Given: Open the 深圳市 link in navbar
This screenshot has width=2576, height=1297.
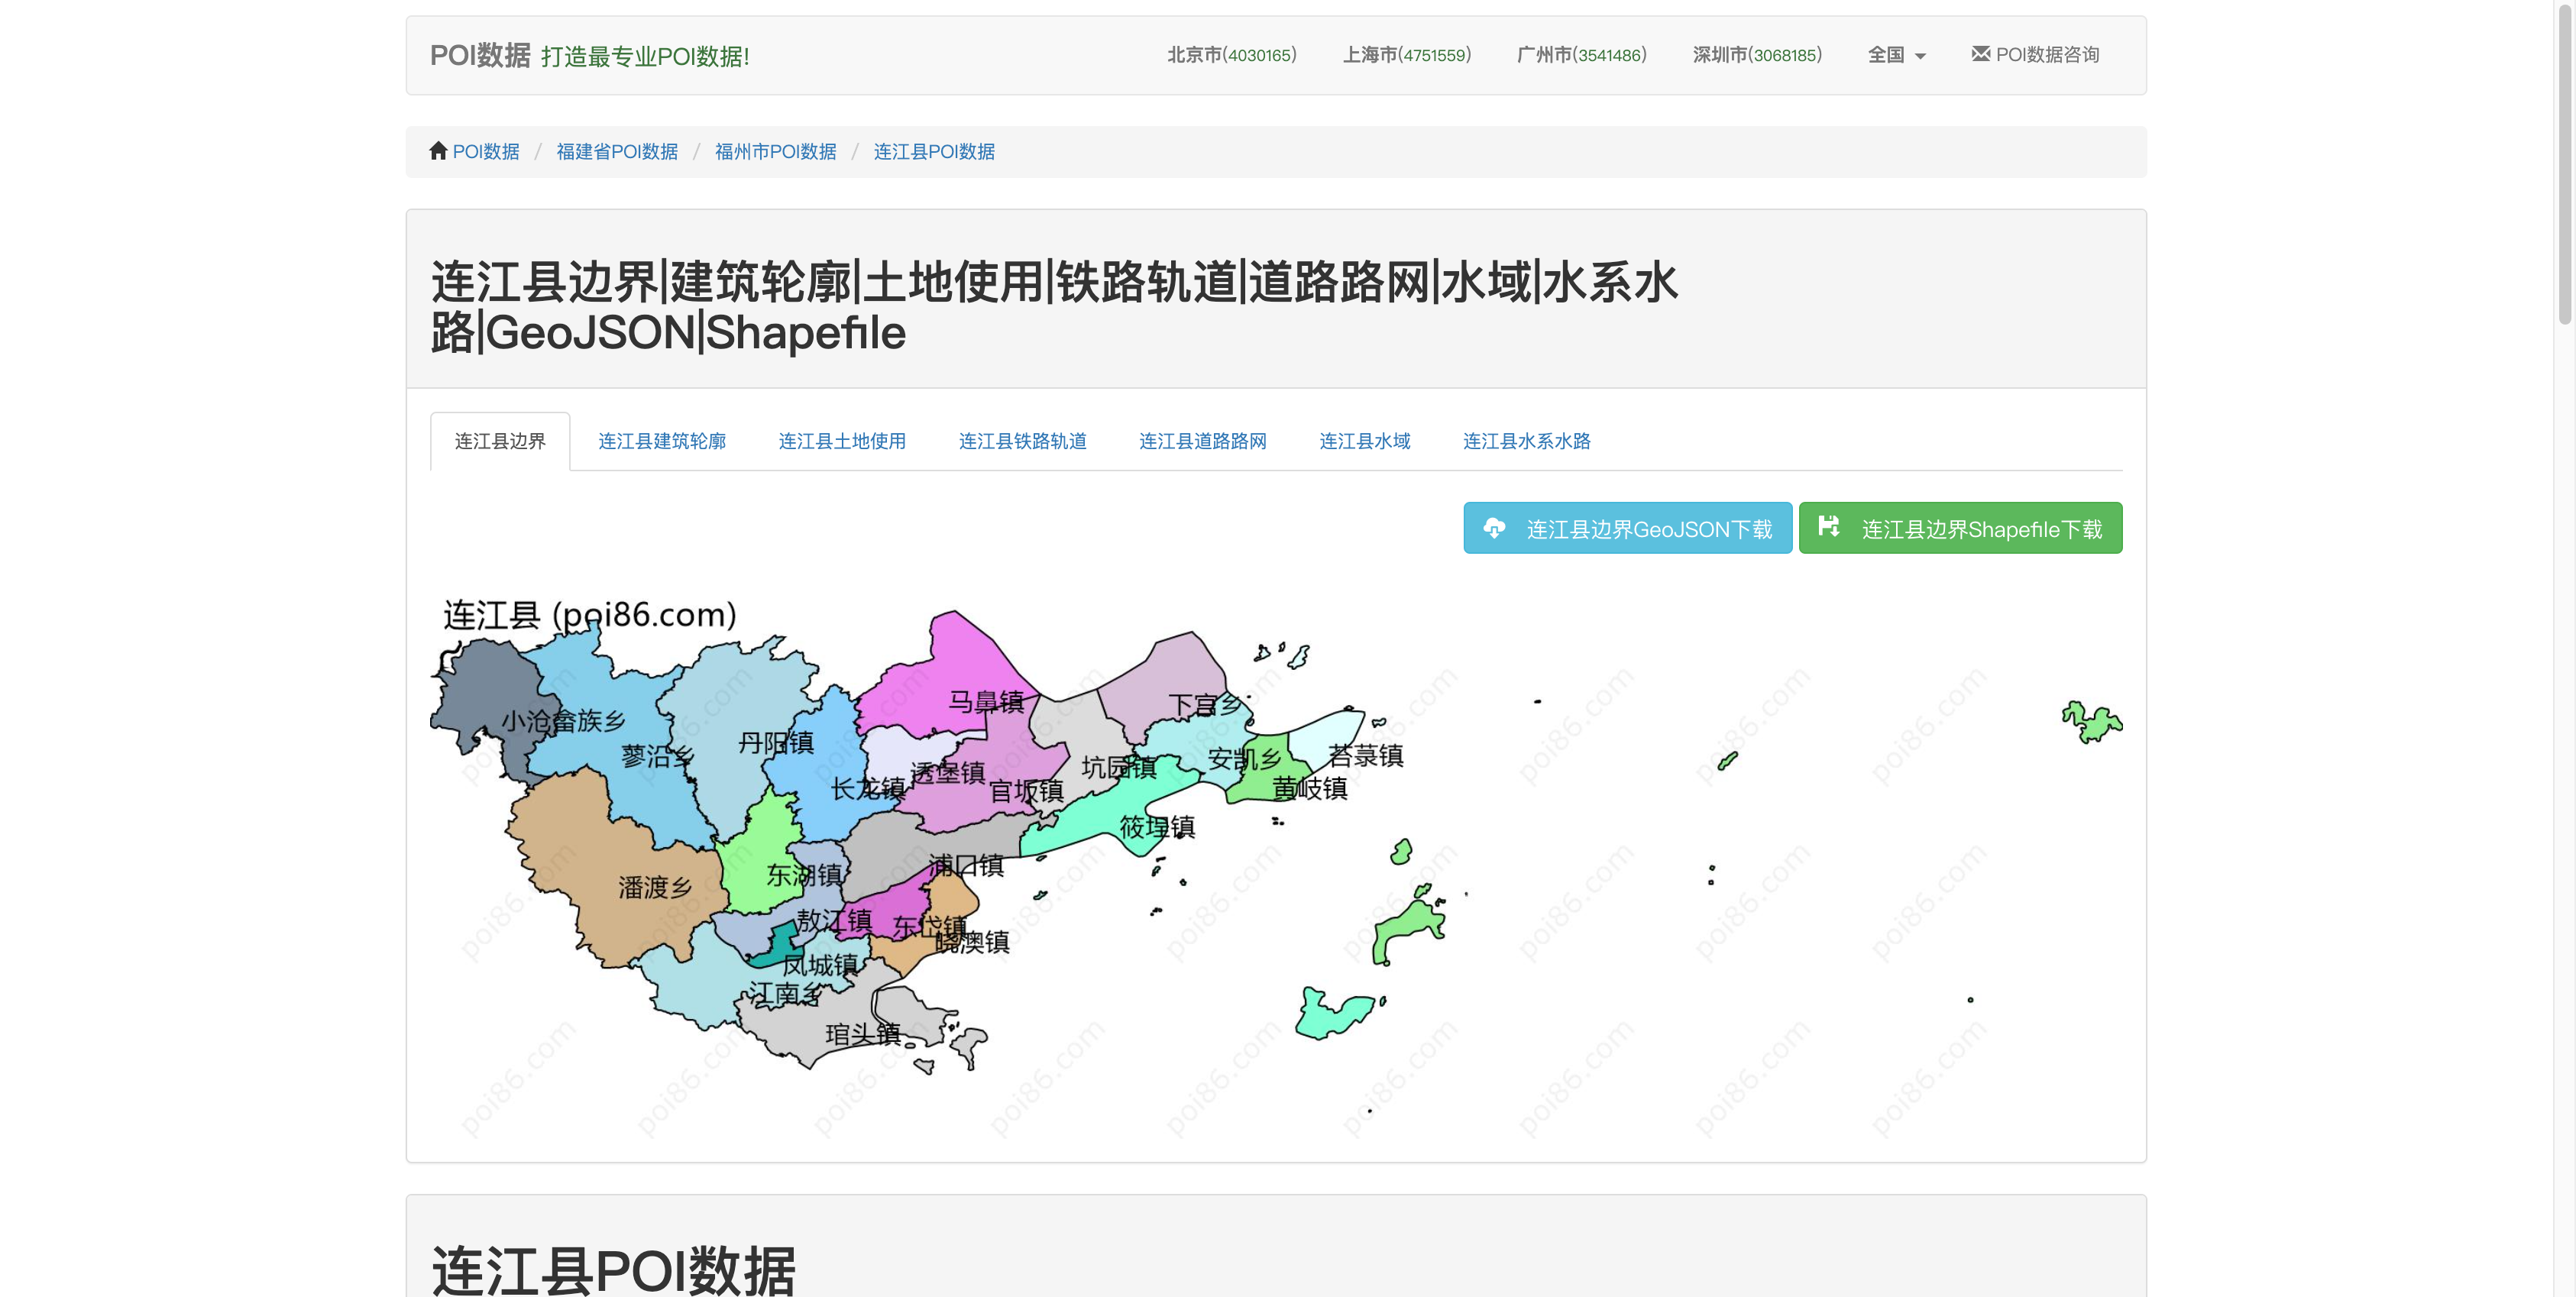Looking at the screenshot, I should [x=1756, y=55].
